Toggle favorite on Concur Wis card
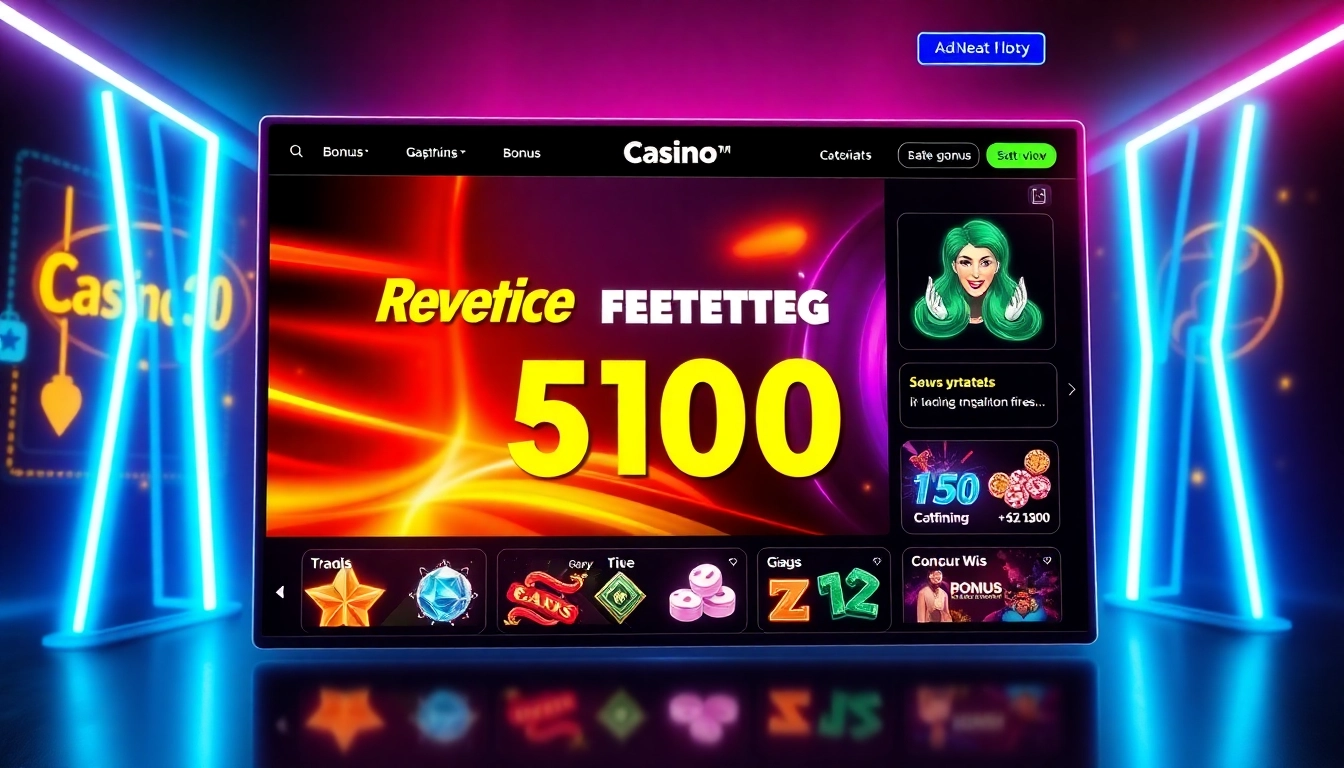1344x768 pixels. [x=1047, y=561]
